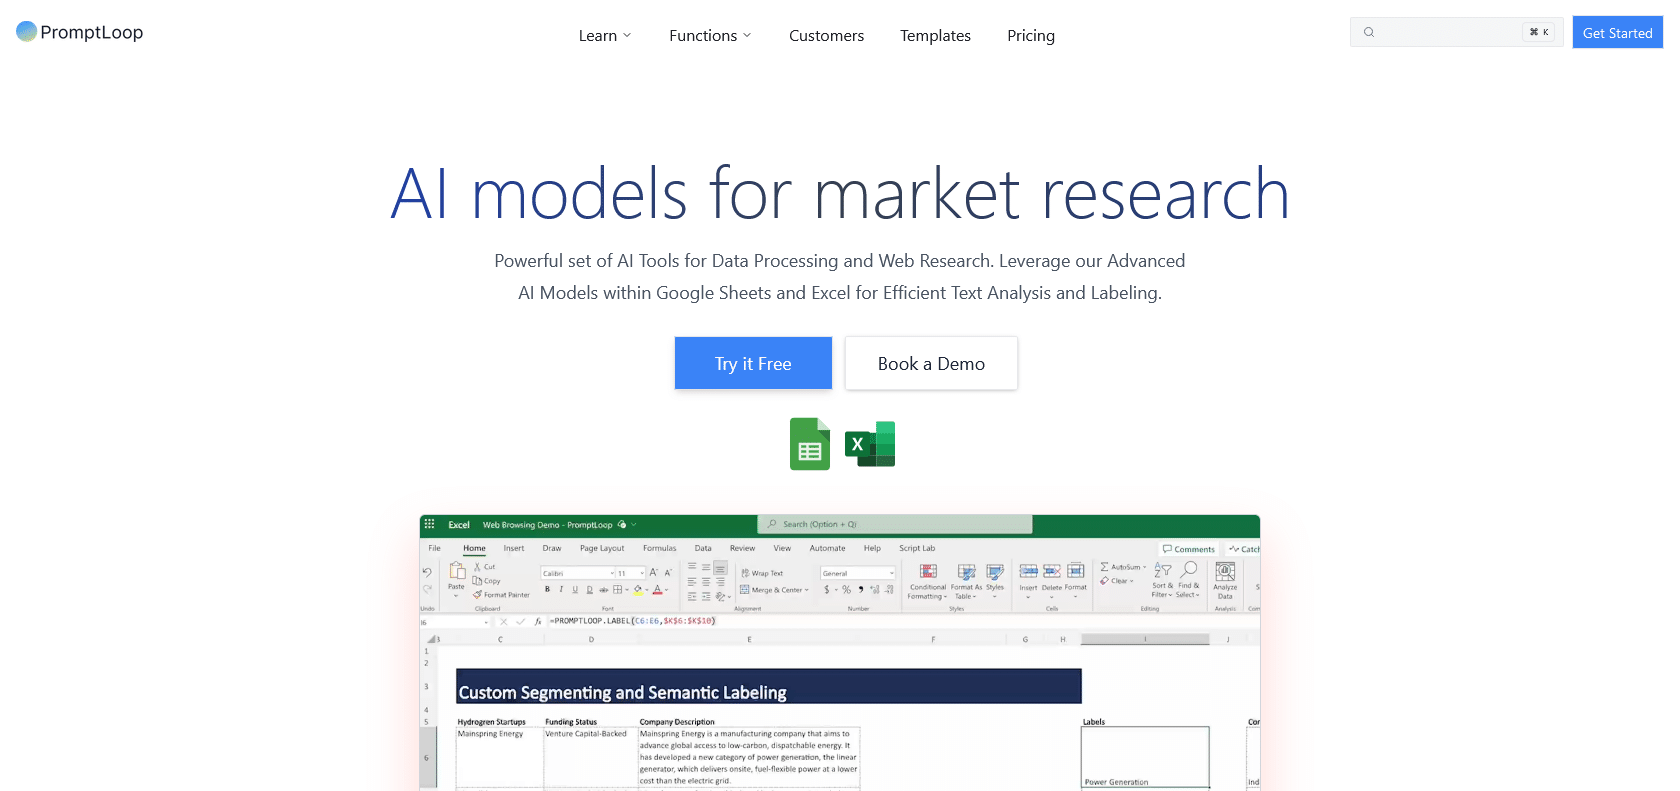Apply the red font color
Screen dimensions: 1680x791
(x=658, y=590)
